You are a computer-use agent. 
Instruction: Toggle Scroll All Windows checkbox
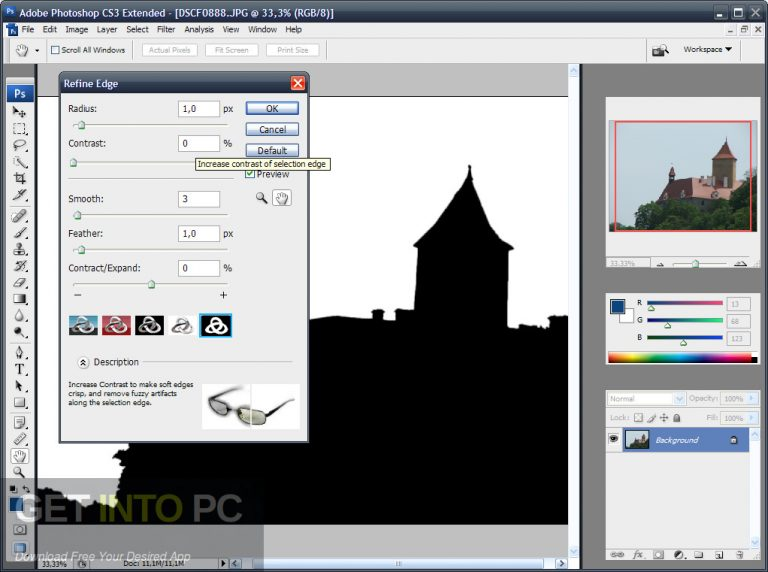55,50
